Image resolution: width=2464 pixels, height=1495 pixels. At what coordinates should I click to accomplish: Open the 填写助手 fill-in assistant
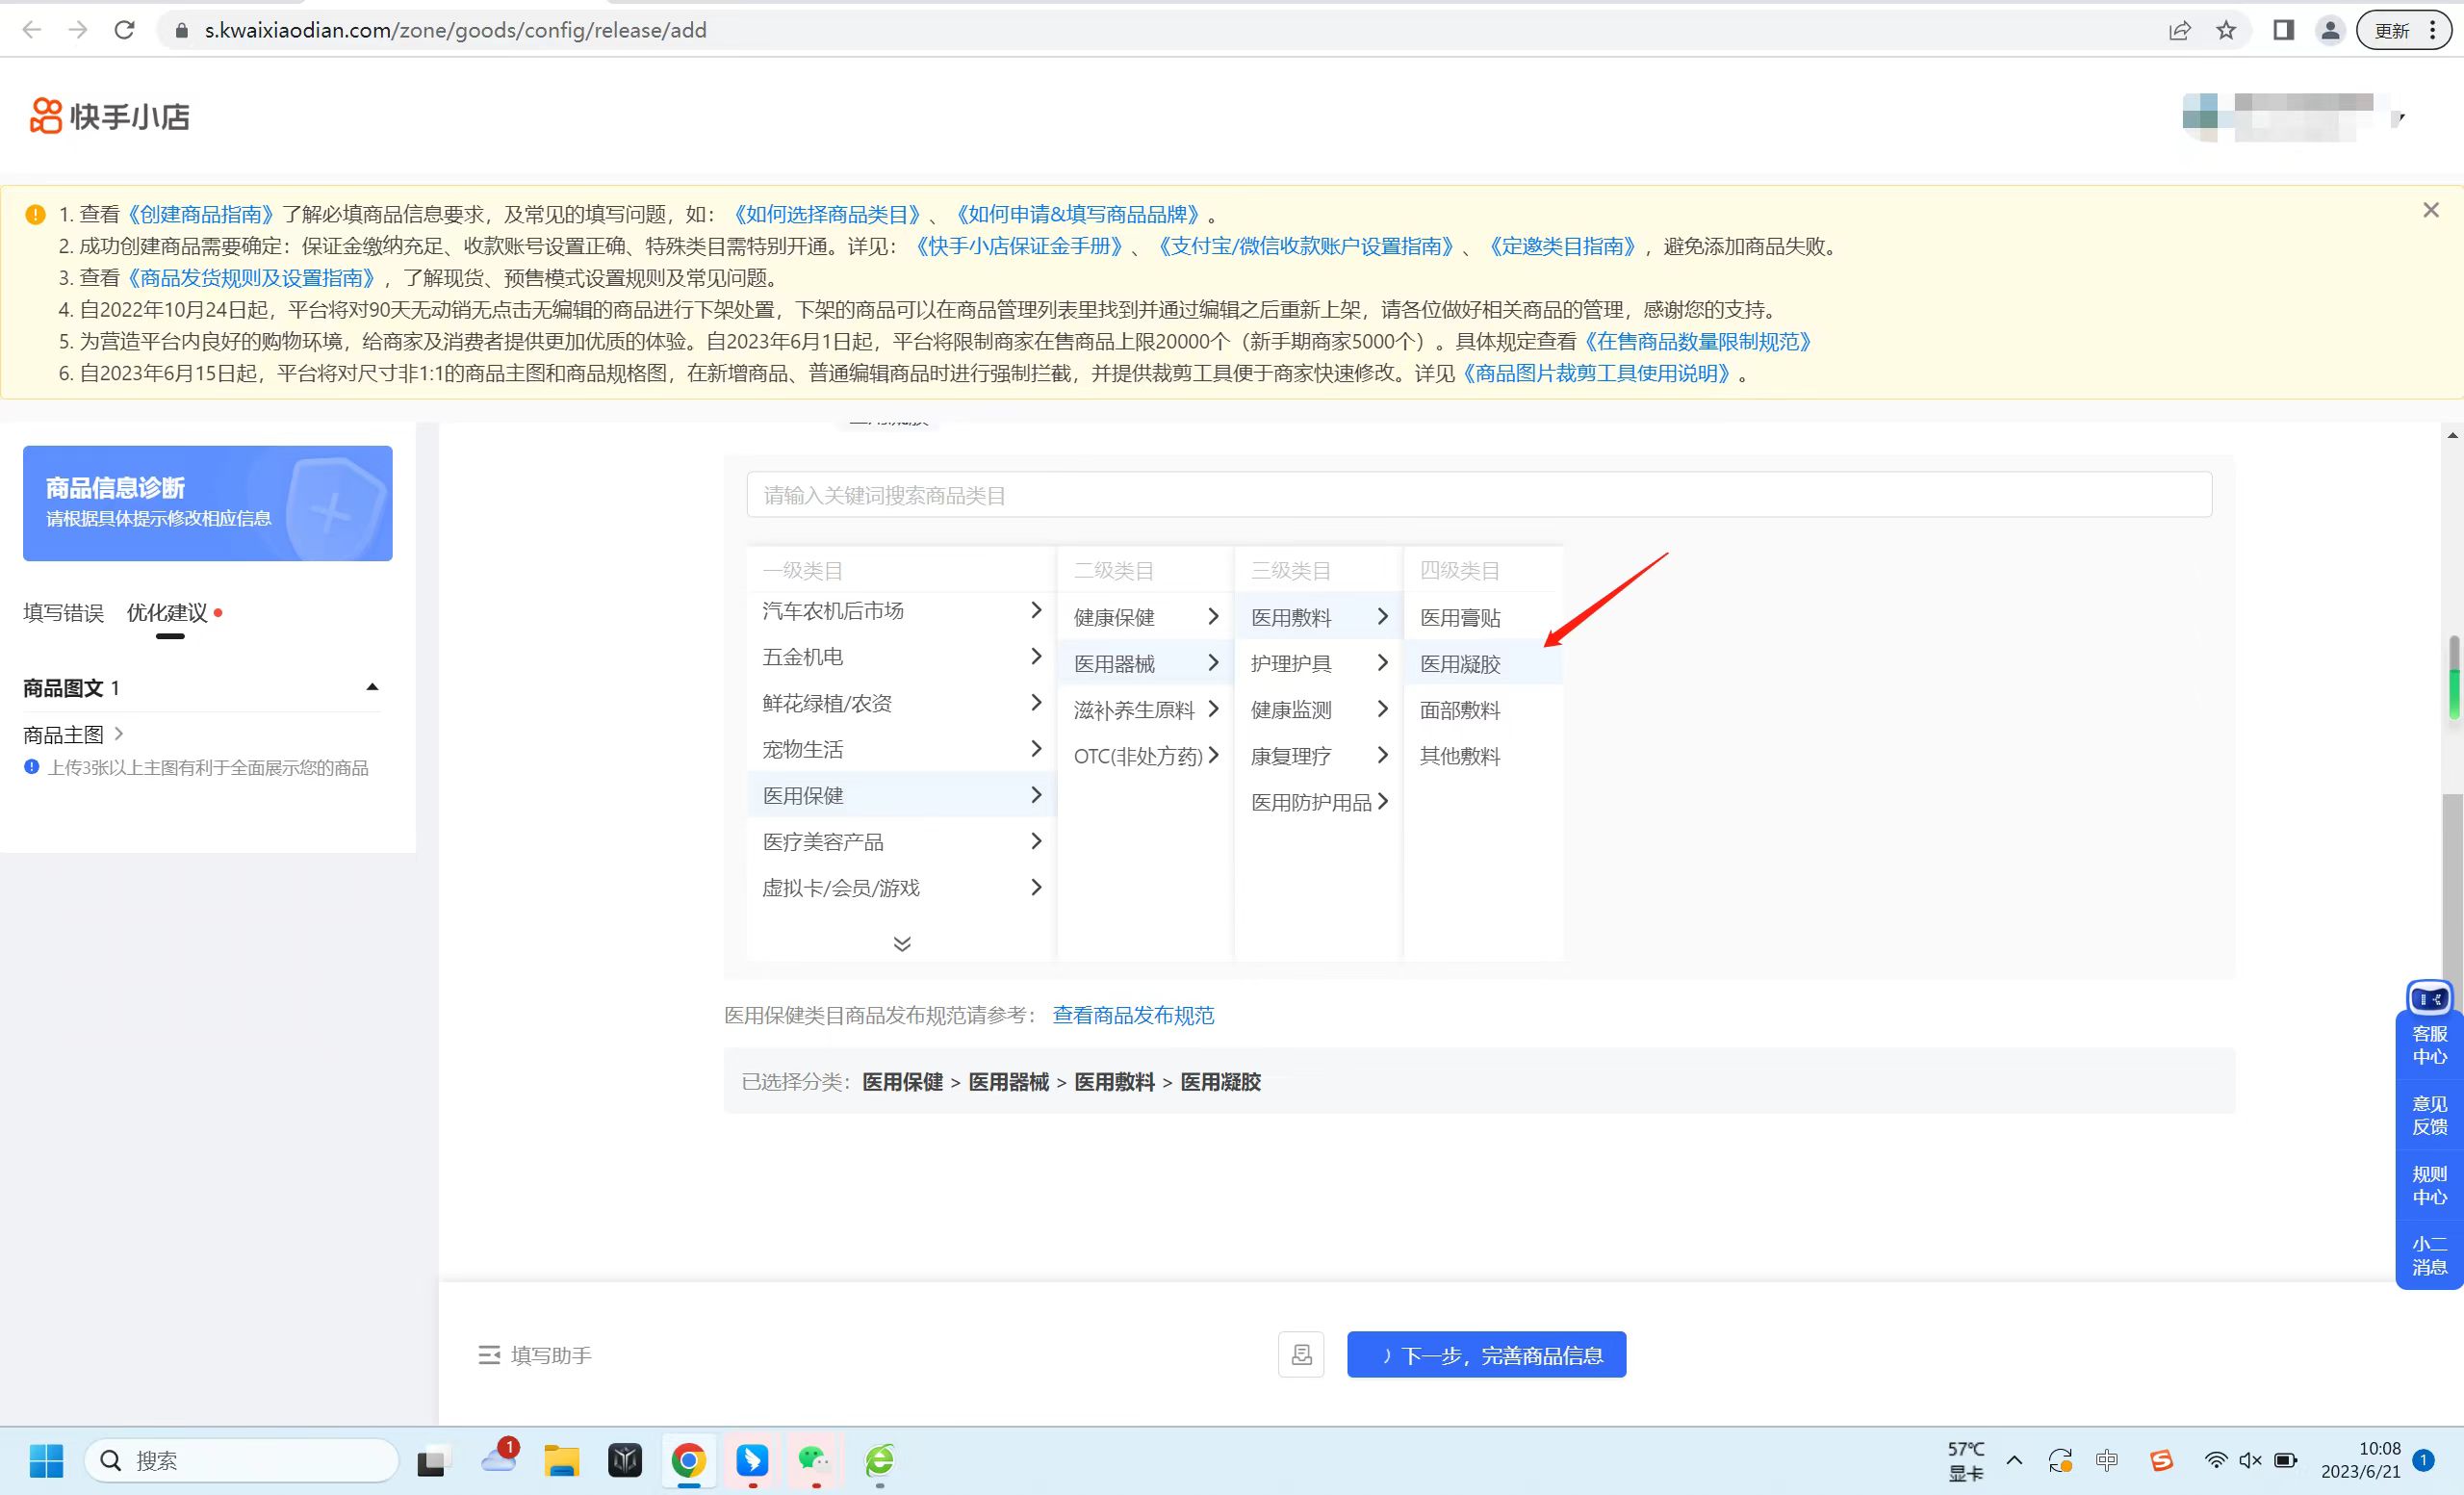[536, 1355]
